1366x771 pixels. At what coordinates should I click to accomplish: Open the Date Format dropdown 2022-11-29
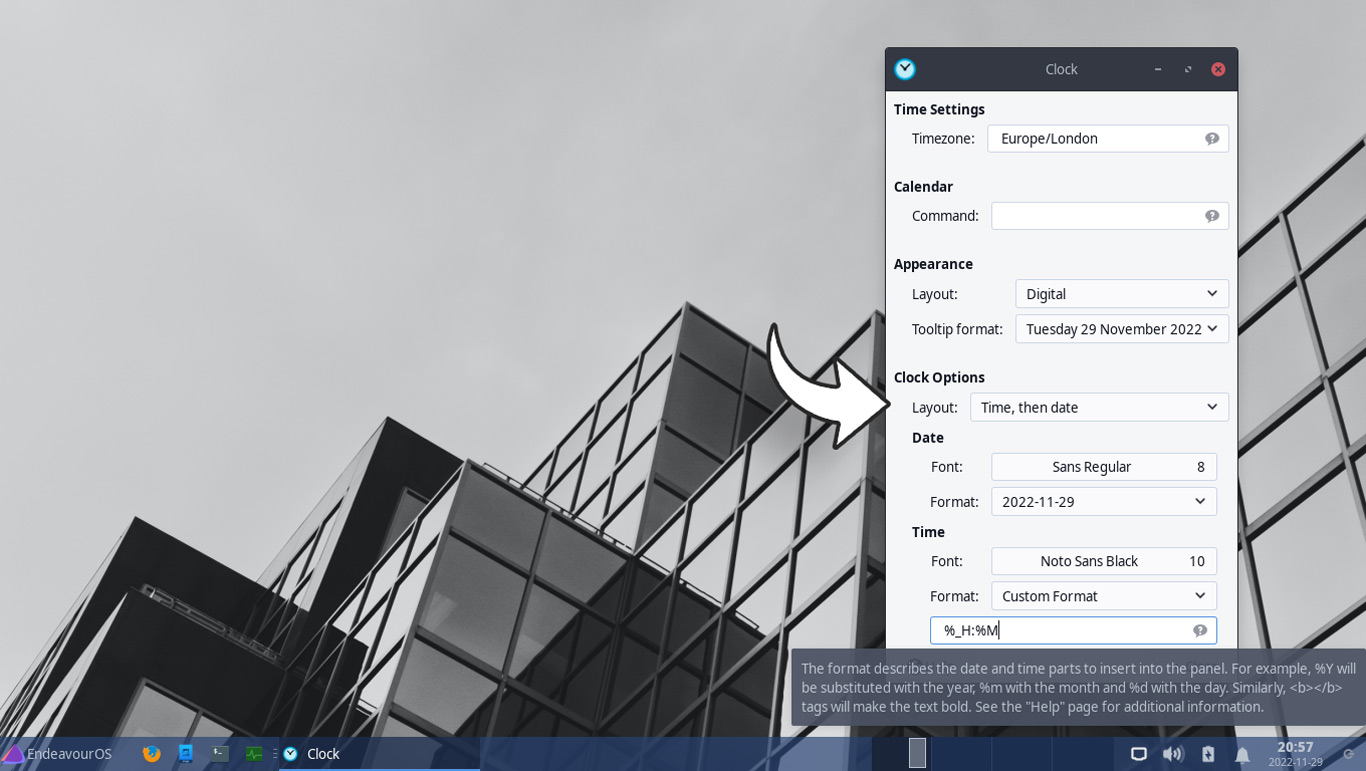click(x=1104, y=502)
